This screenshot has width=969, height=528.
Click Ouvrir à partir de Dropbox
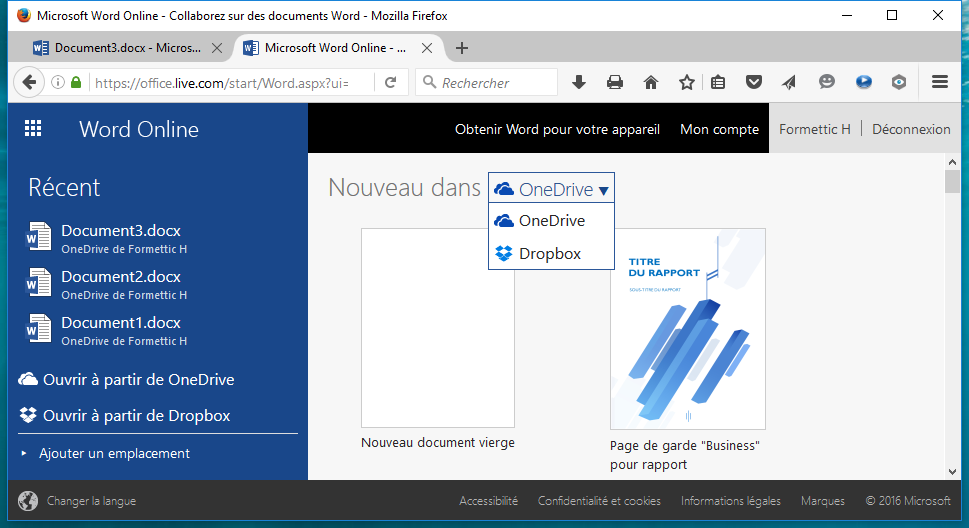pos(125,415)
